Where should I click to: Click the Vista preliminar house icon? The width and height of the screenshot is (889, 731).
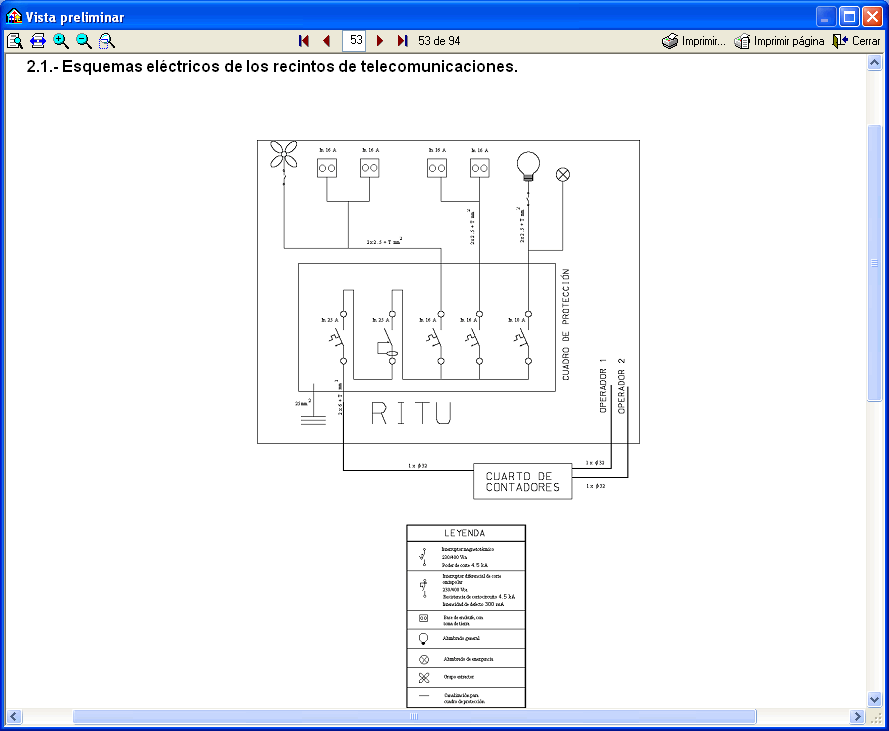tap(14, 16)
